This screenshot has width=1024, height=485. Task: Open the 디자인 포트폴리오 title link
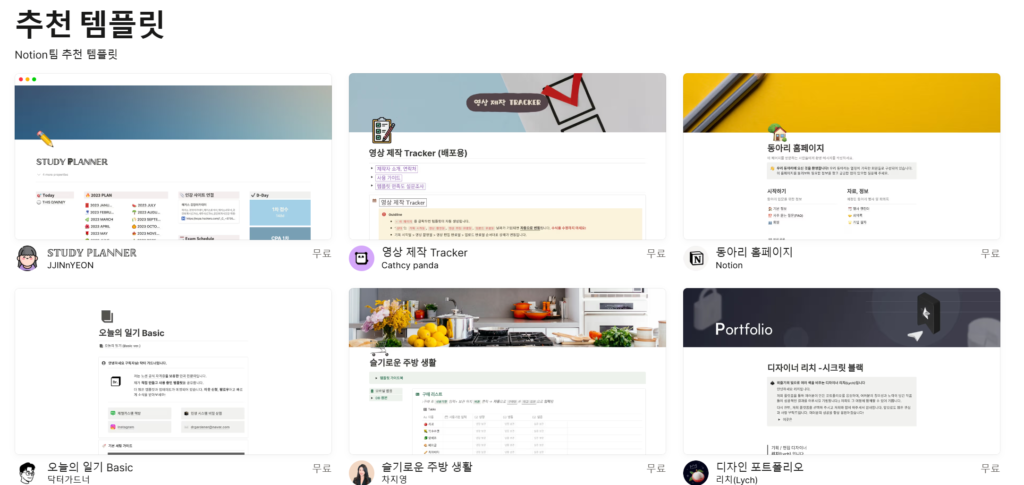coord(760,467)
